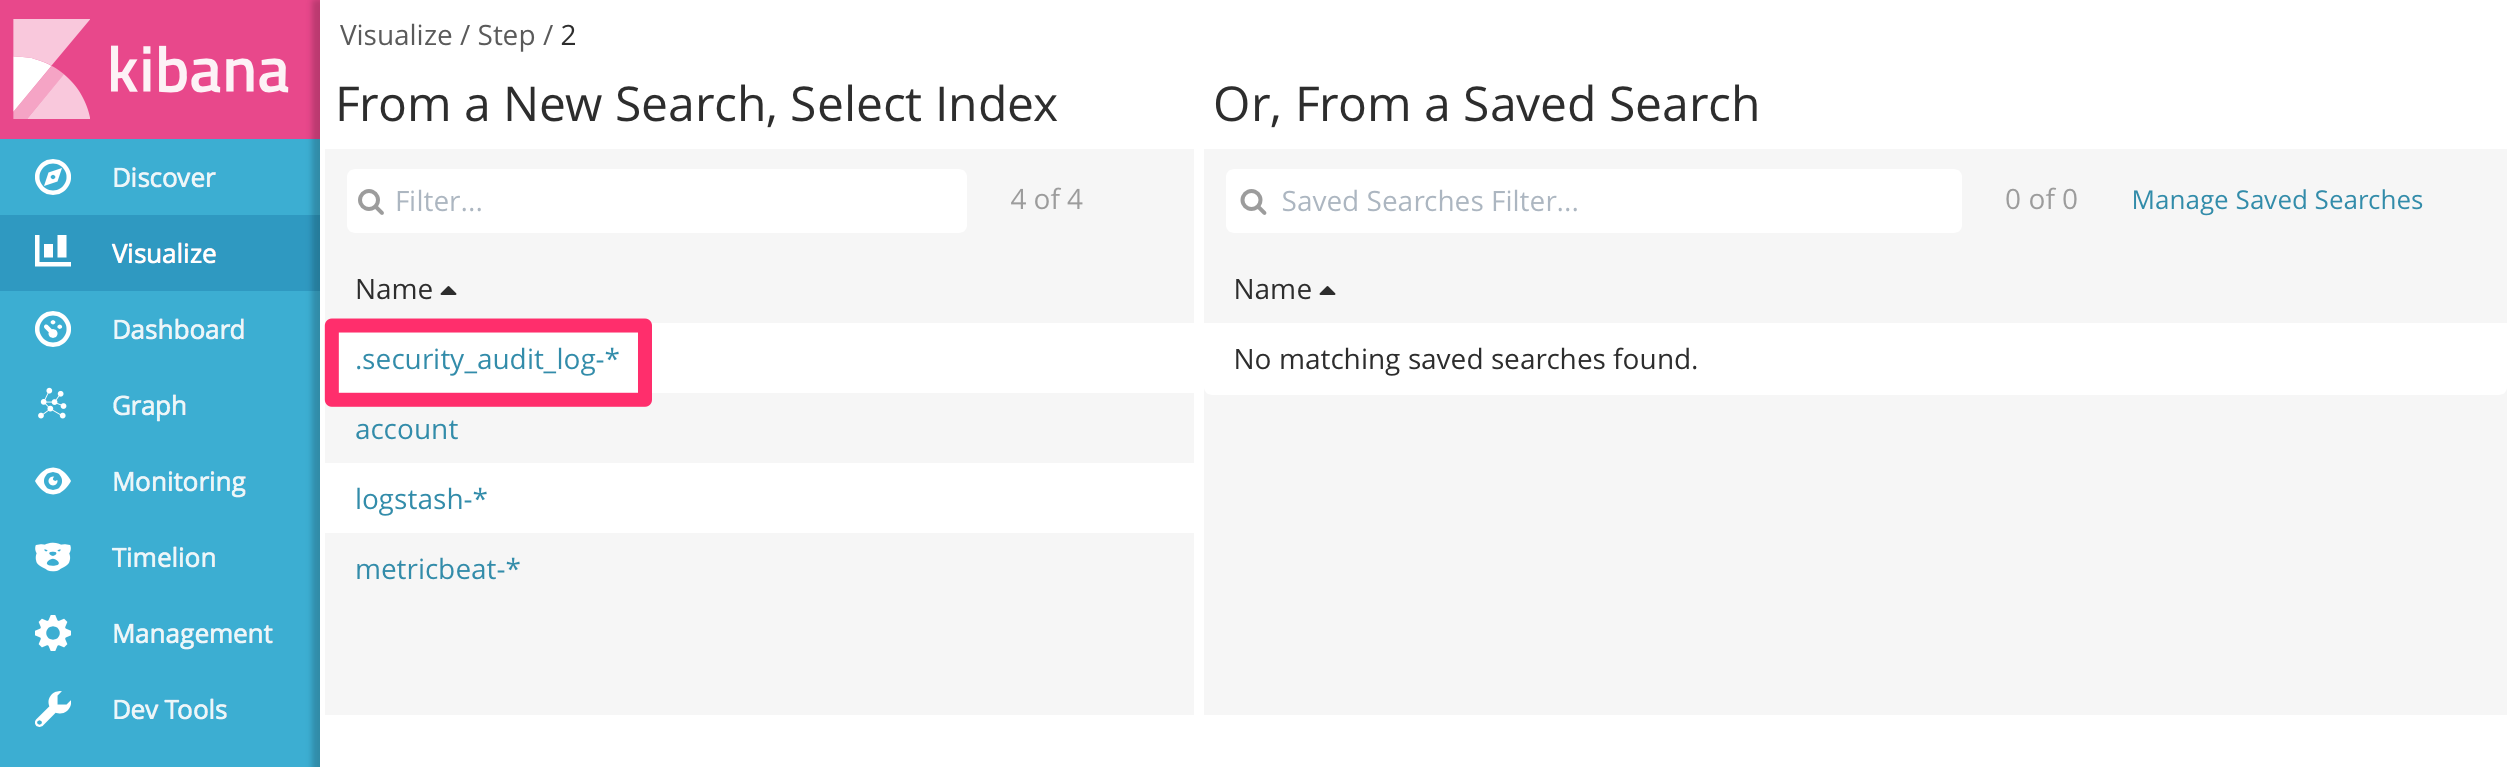Focus the index Filter input field
Image resolution: width=2512 pixels, height=767 pixels.
point(670,201)
